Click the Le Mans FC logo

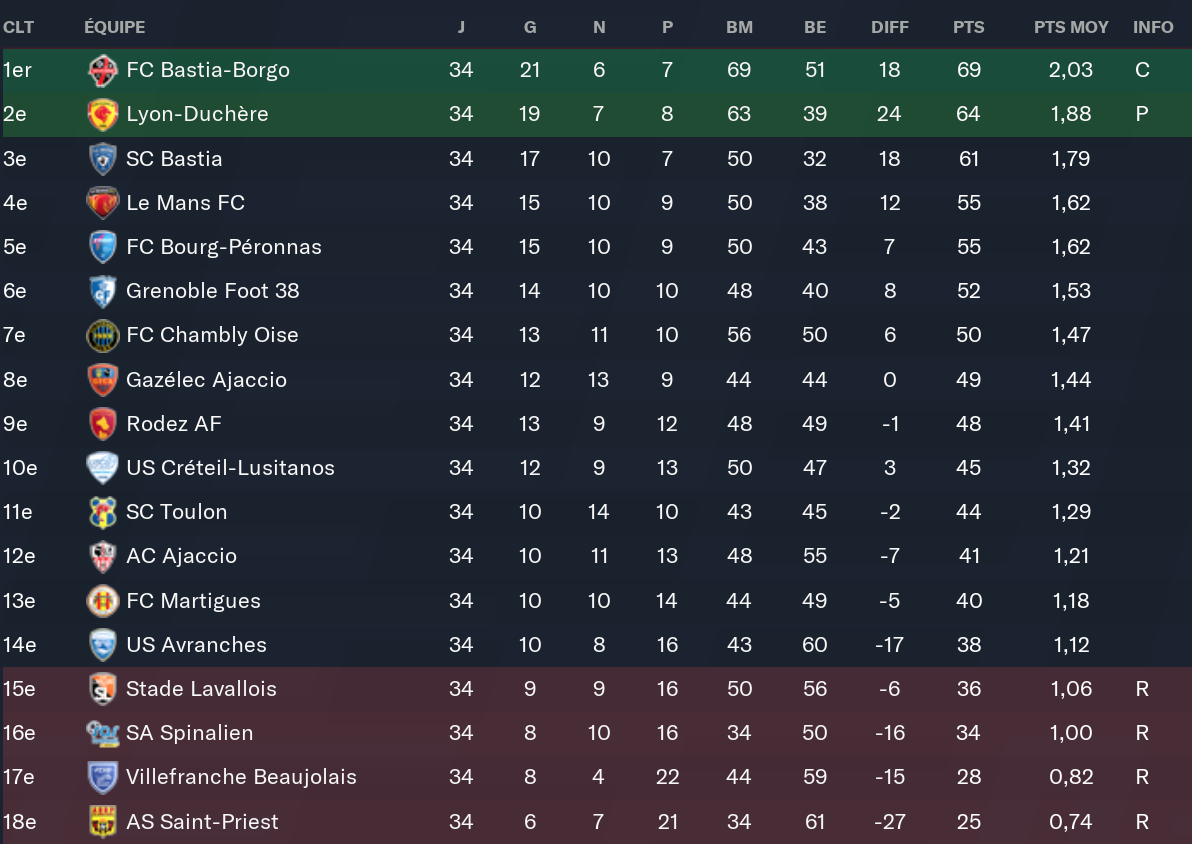102,203
